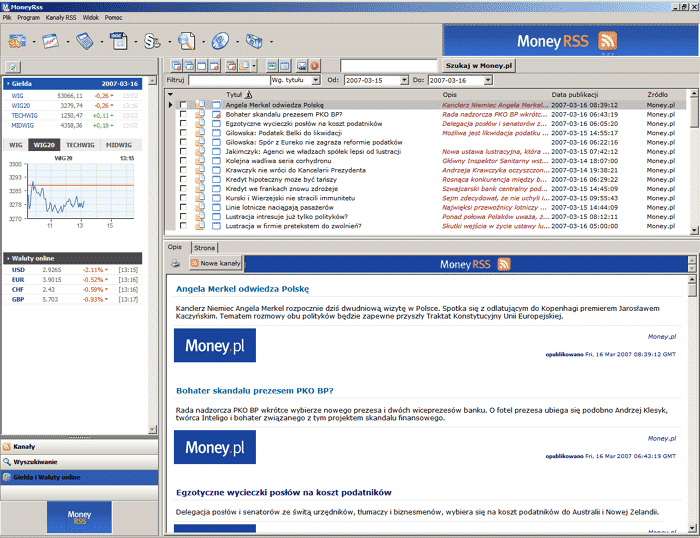Click the Nowe kanały button

pyautogui.click(x=216, y=263)
